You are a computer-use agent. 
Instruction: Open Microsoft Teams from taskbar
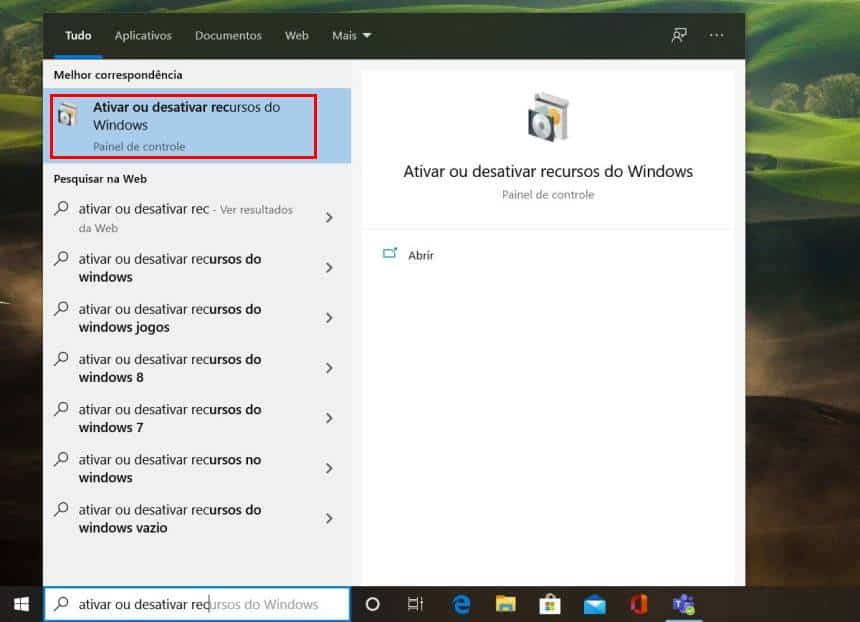[684, 604]
